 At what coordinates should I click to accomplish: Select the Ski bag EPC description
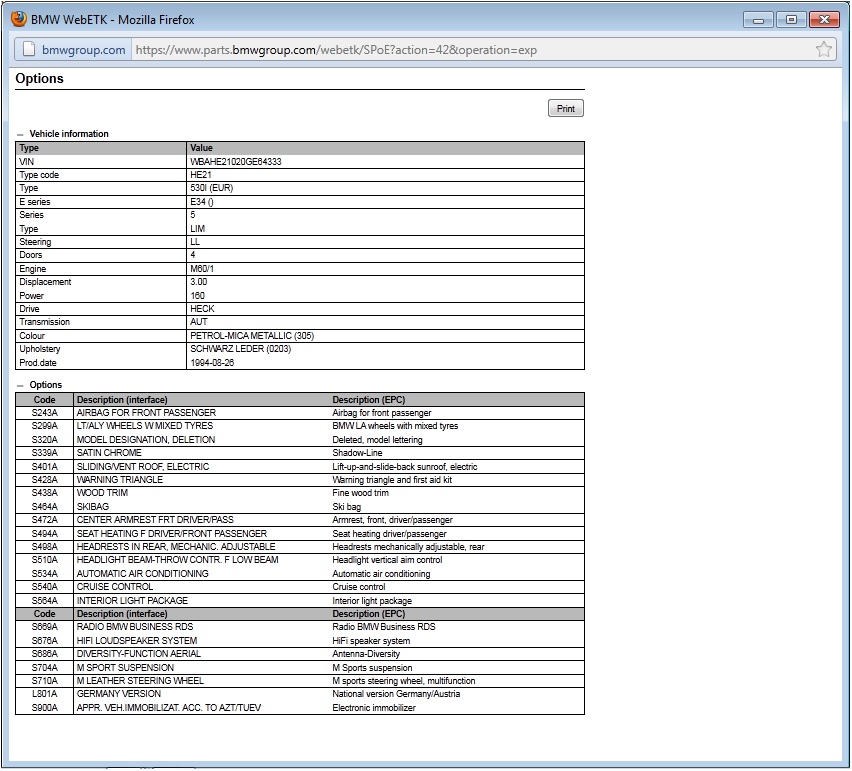347,507
